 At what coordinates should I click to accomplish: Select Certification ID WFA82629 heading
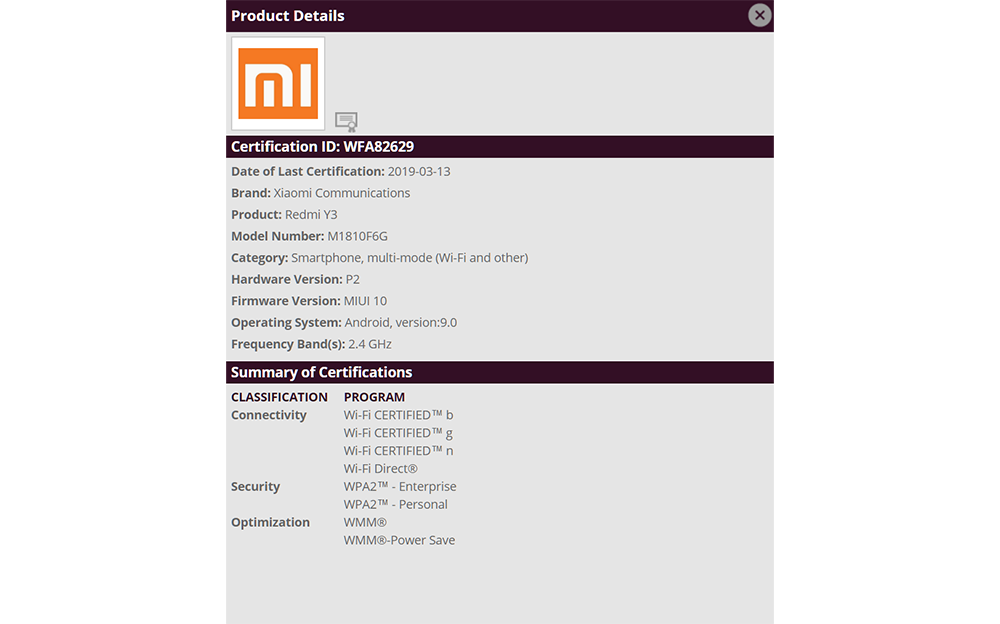(322, 147)
